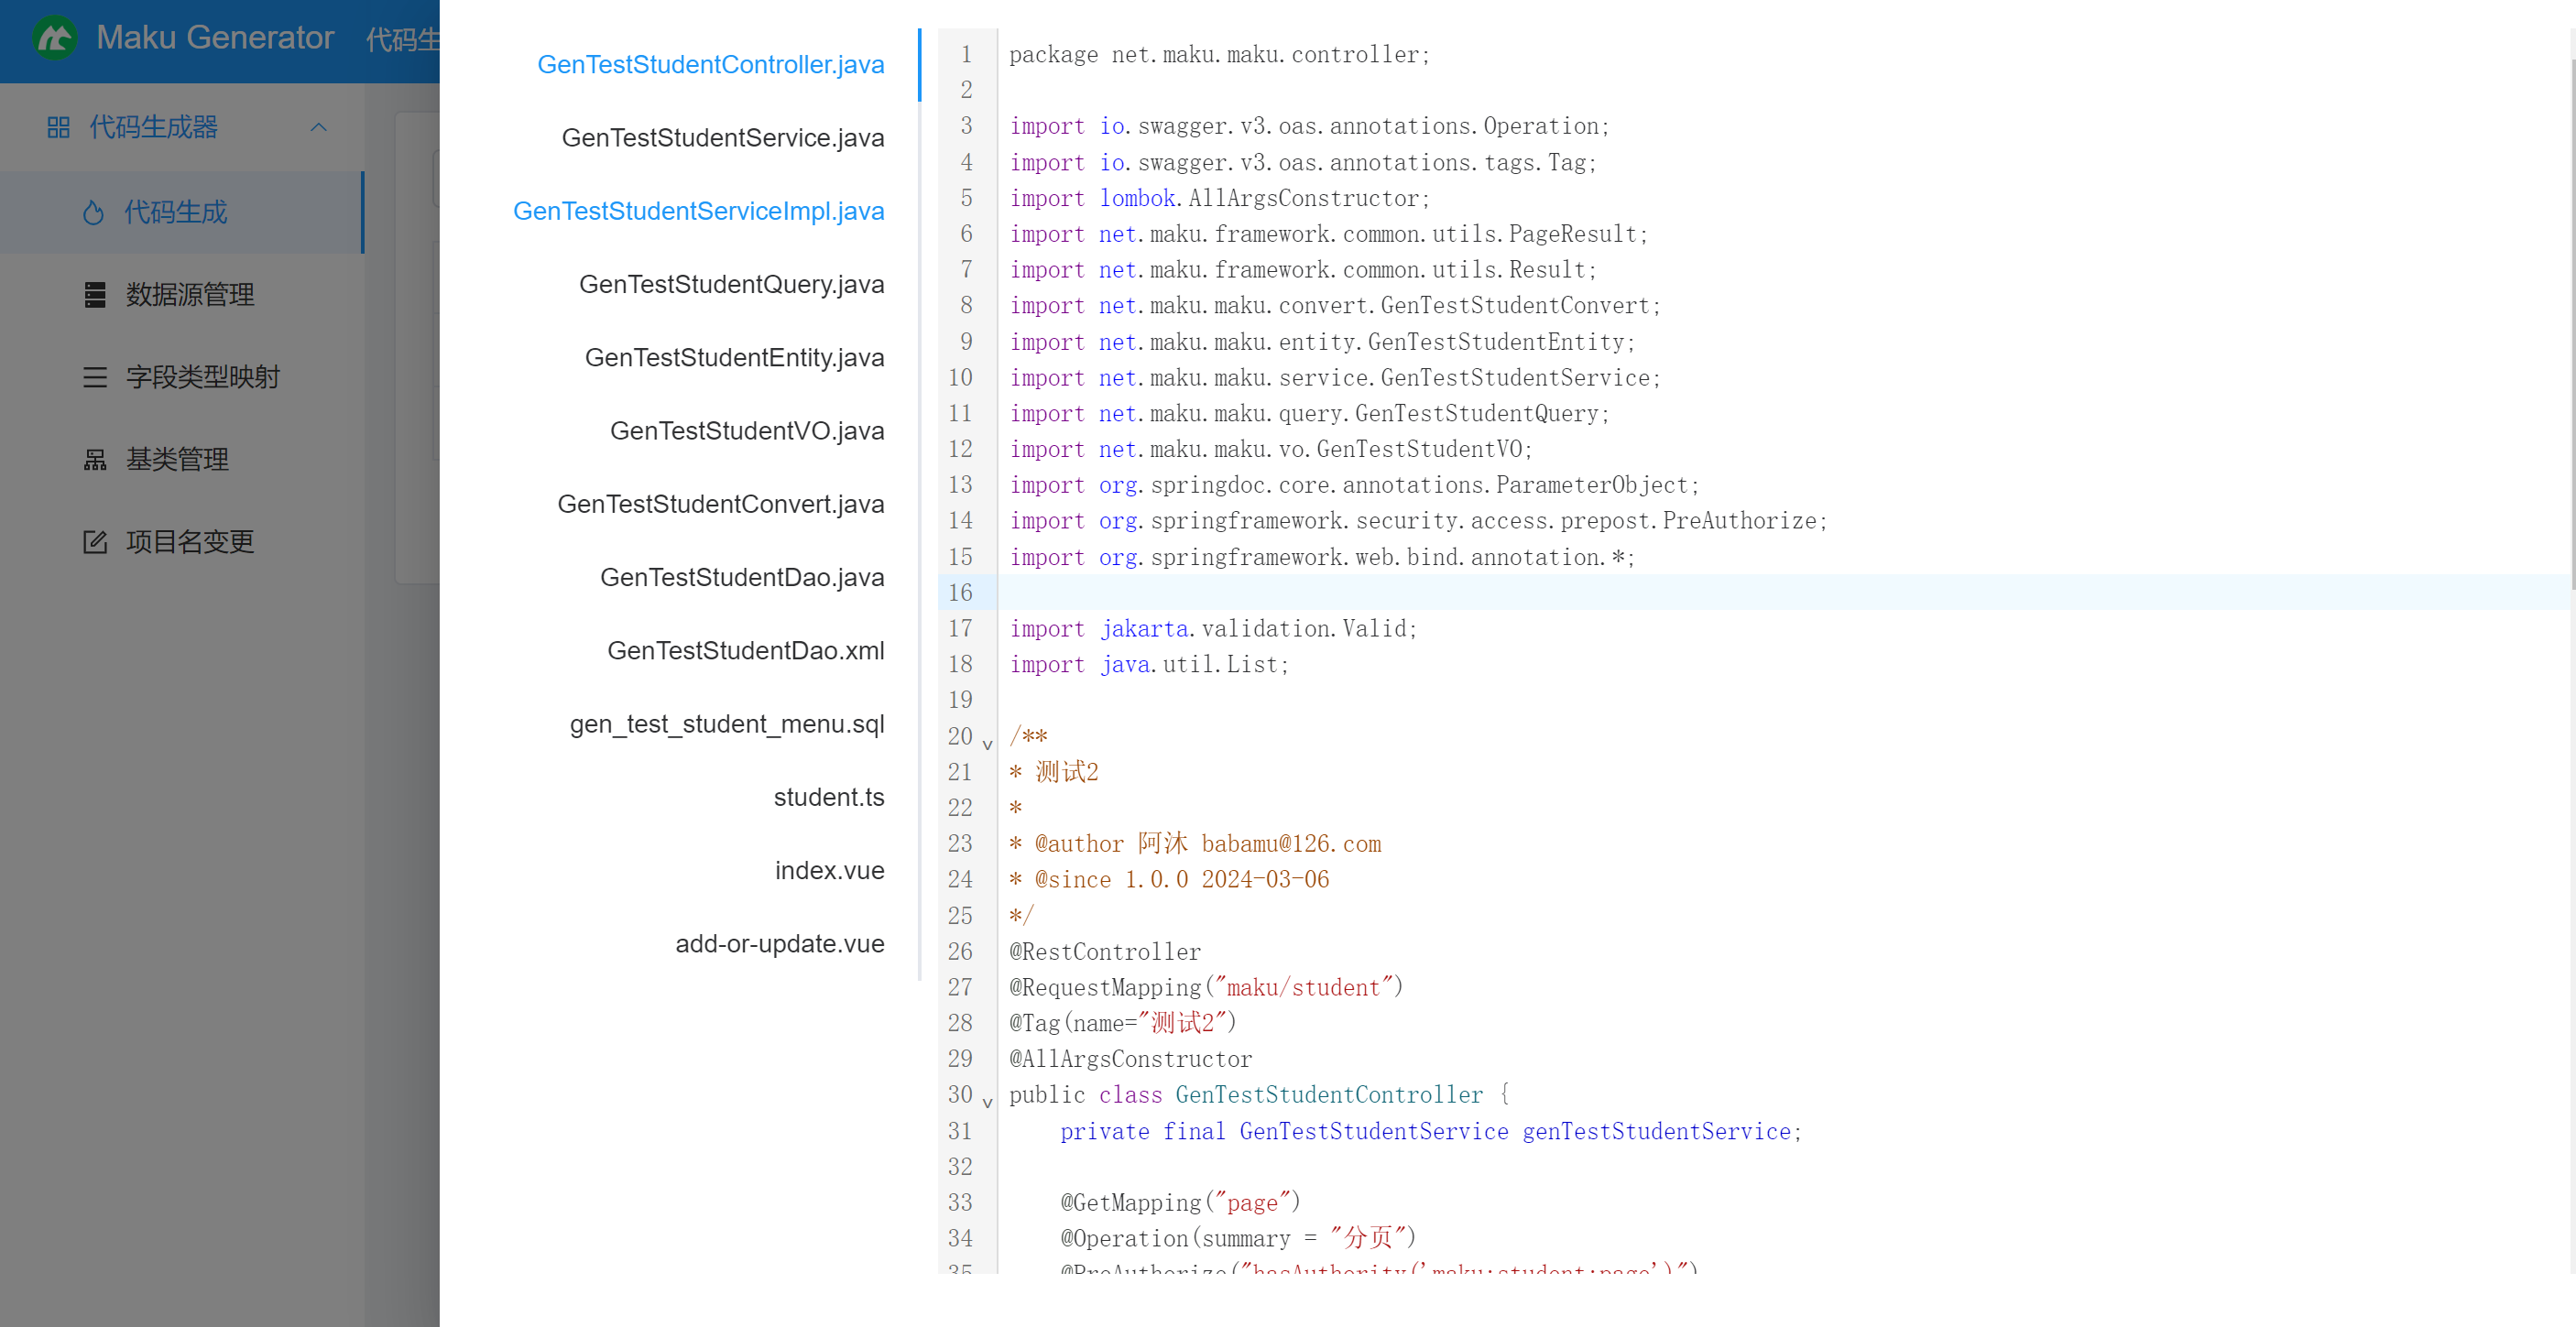This screenshot has width=2576, height=1327.
Task: Click the edit icon for 项目名变更
Action: point(95,542)
